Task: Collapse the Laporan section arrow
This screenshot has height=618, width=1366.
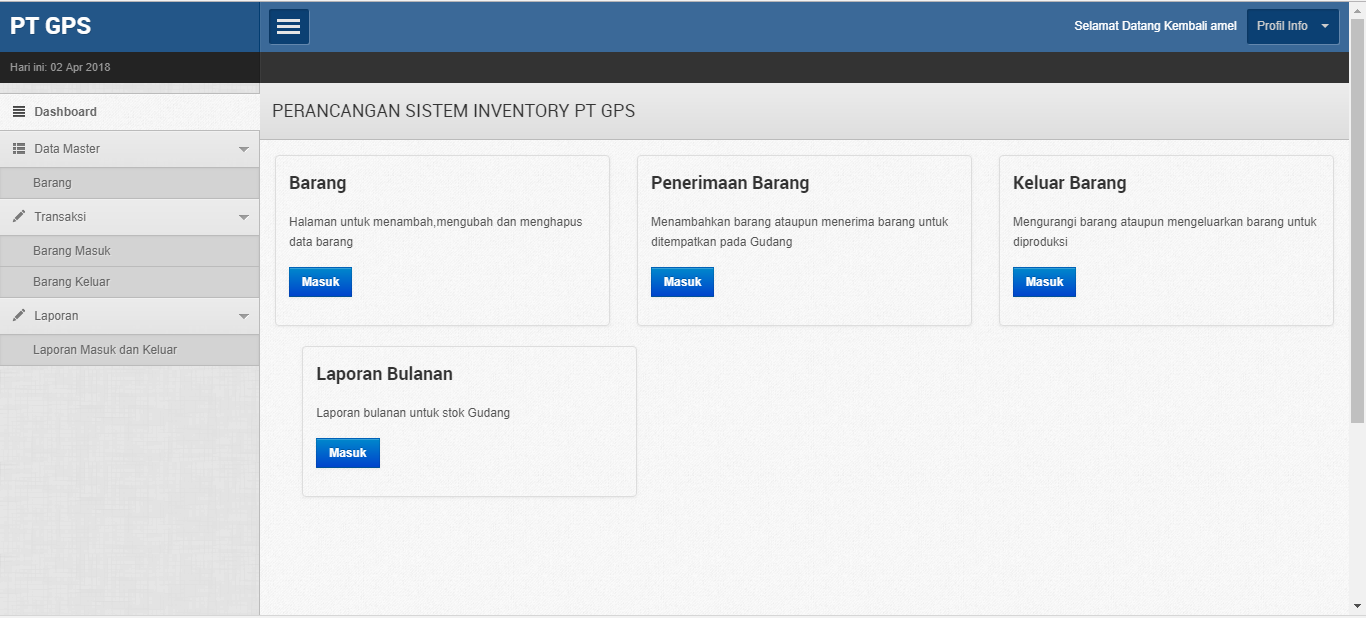Action: coord(243,316)
